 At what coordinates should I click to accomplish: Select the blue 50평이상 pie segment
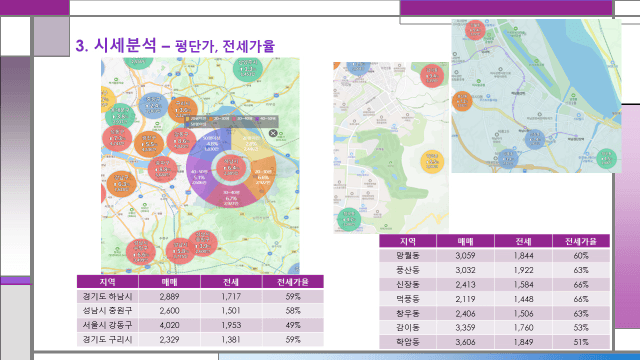point(211,143)
